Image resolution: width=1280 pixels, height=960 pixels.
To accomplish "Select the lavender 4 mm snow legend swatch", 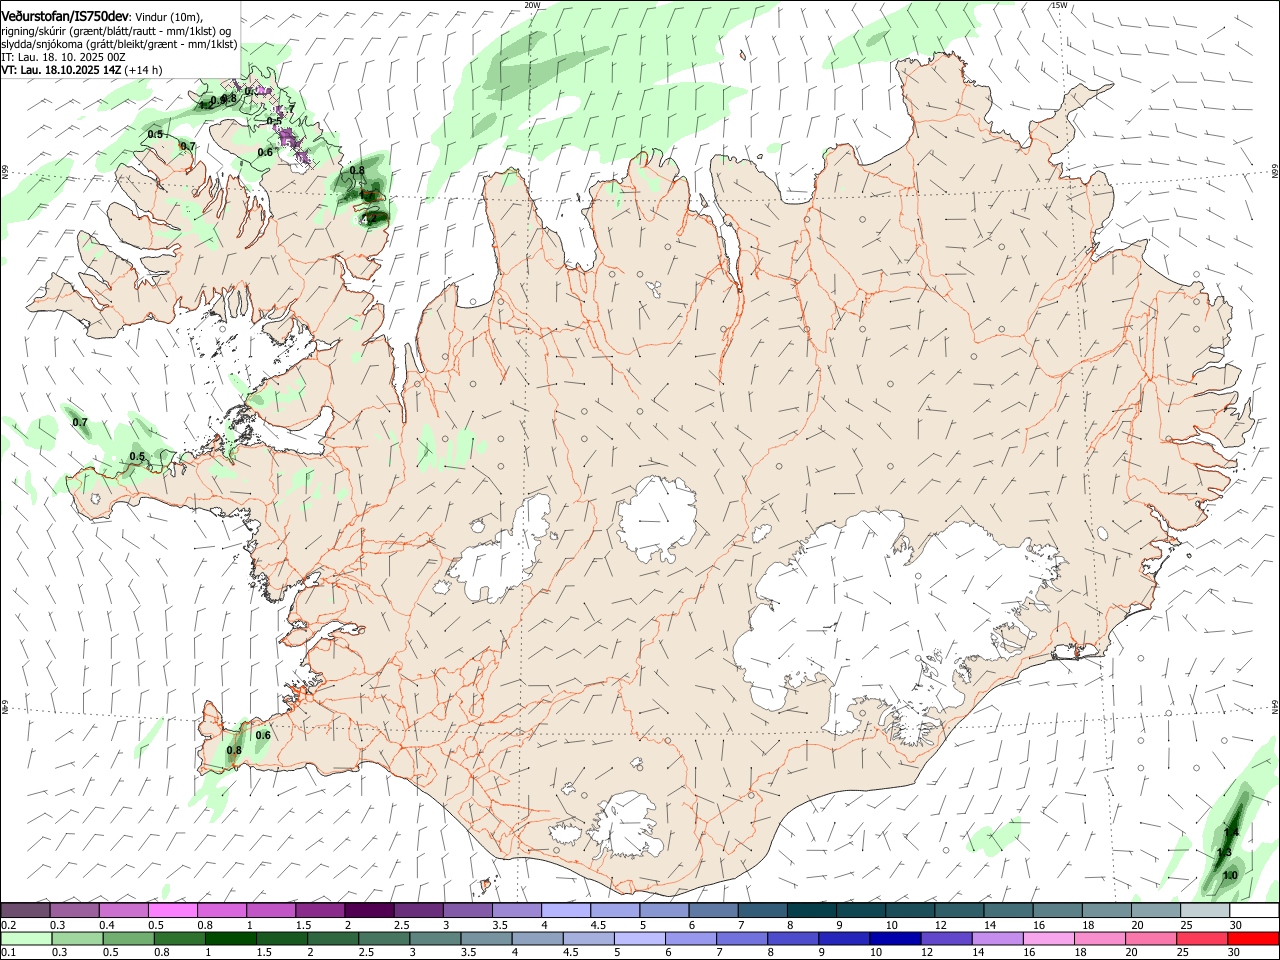I will 566,911.
